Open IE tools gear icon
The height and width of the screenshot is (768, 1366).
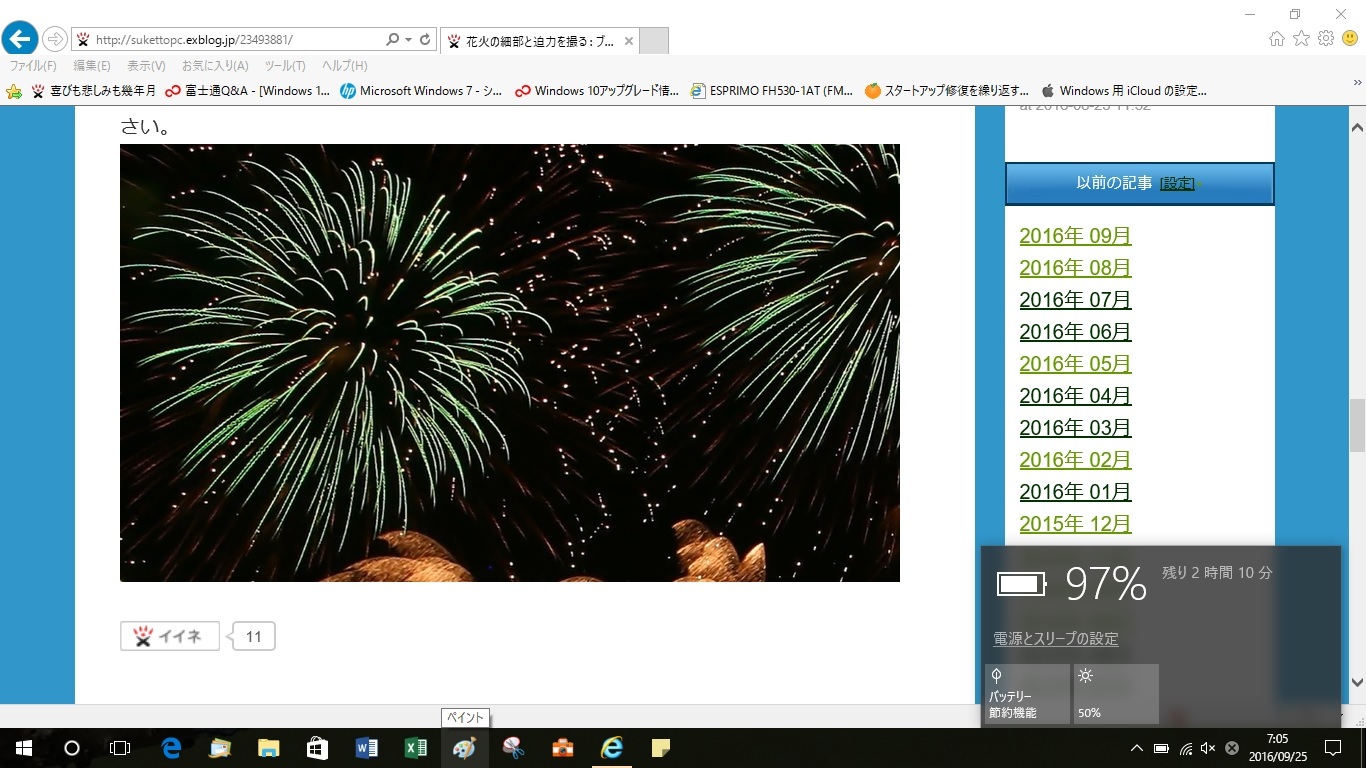[x=1326, y=39]
